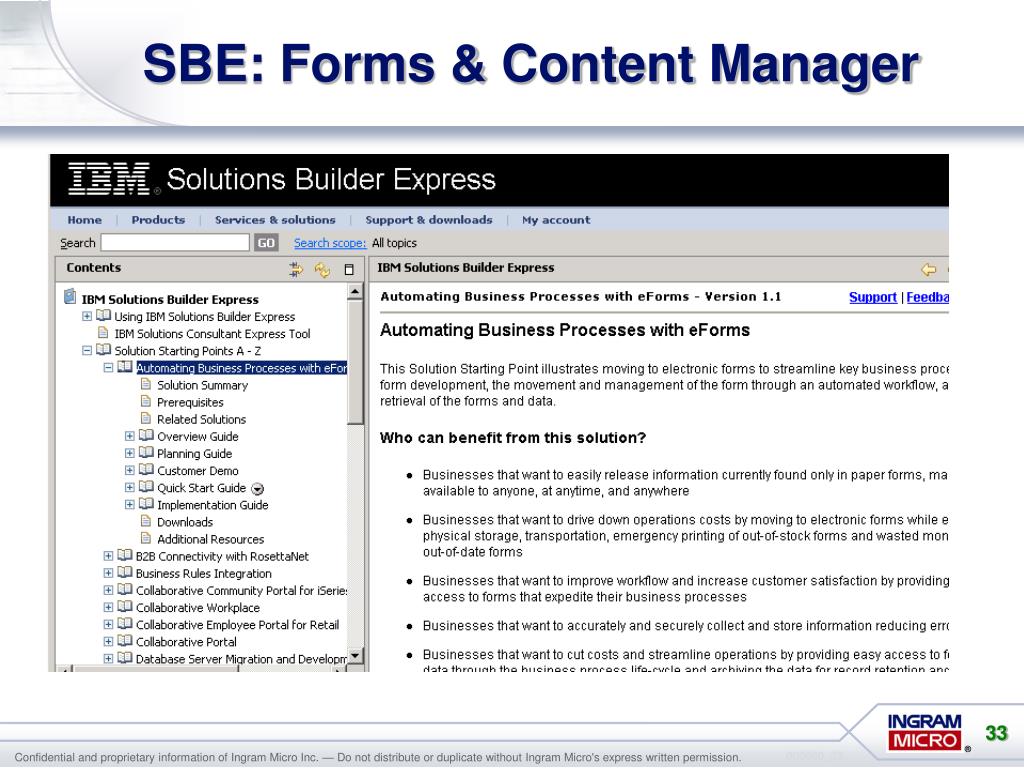Click the book icon beside Implementation Guide
The height and width of the screenshot is (768, 1024).
(146, 504)
